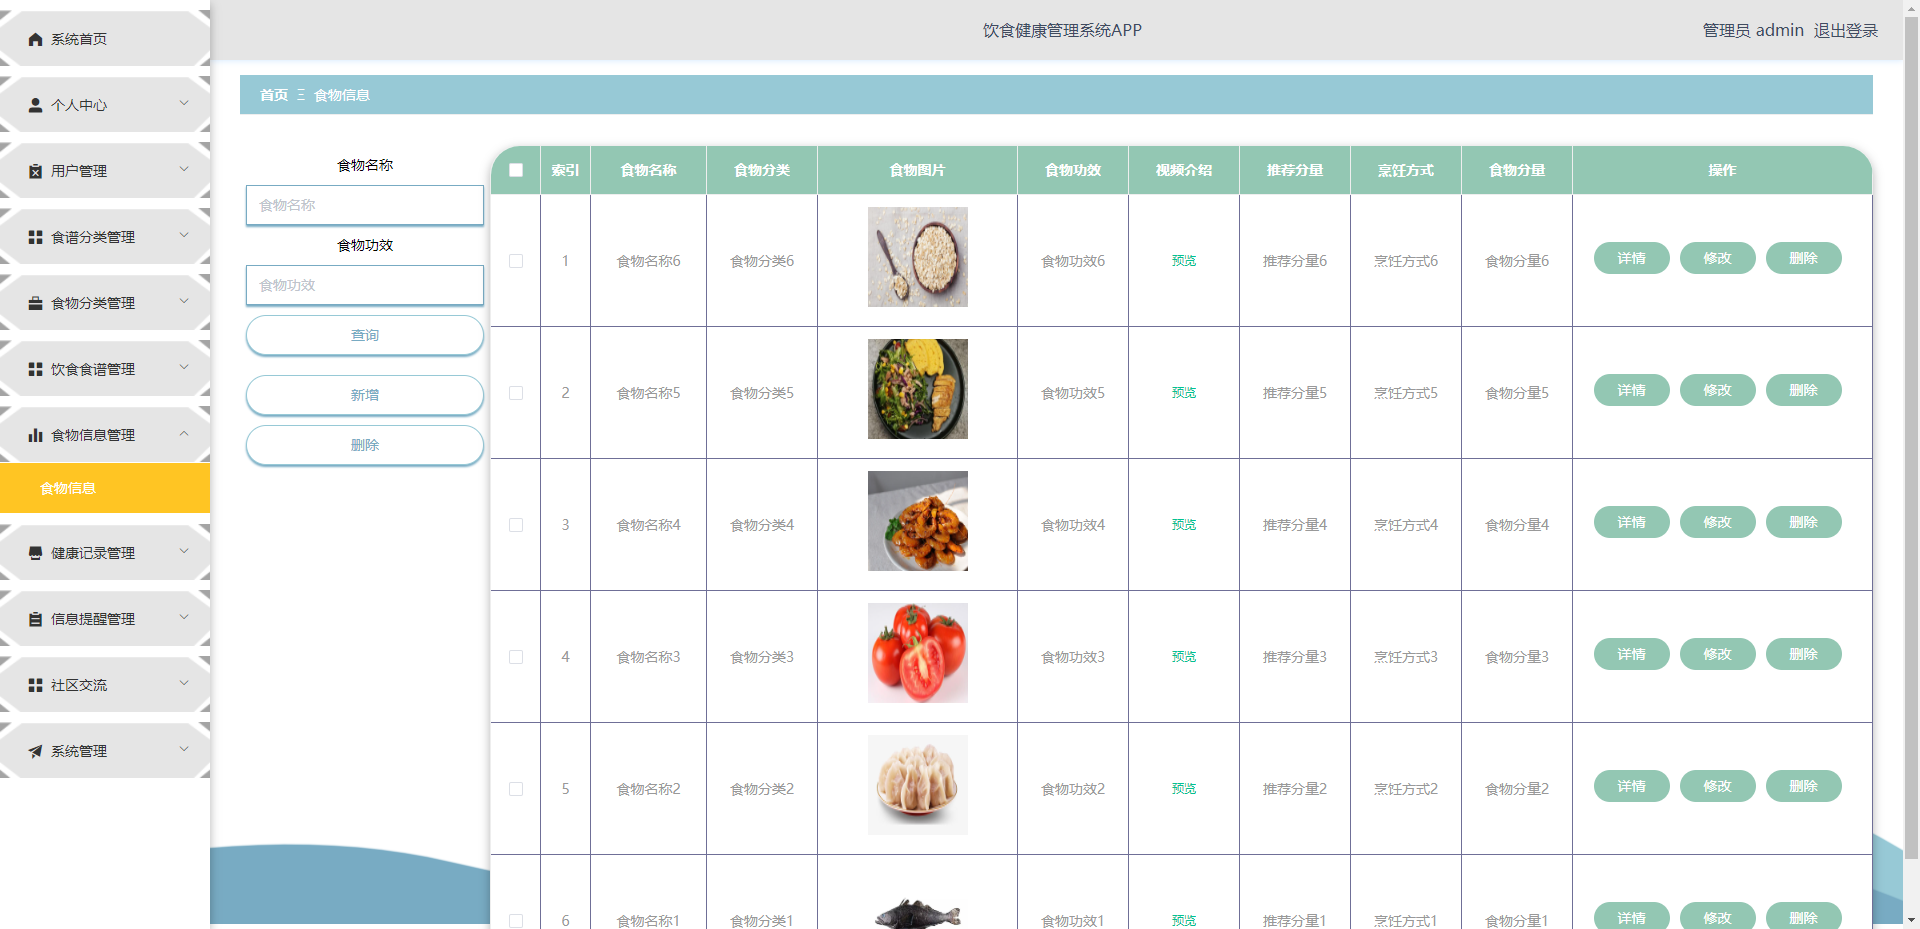Click the clipboard icon beside 用户管理
The image size is (1920, 929).
36,171
